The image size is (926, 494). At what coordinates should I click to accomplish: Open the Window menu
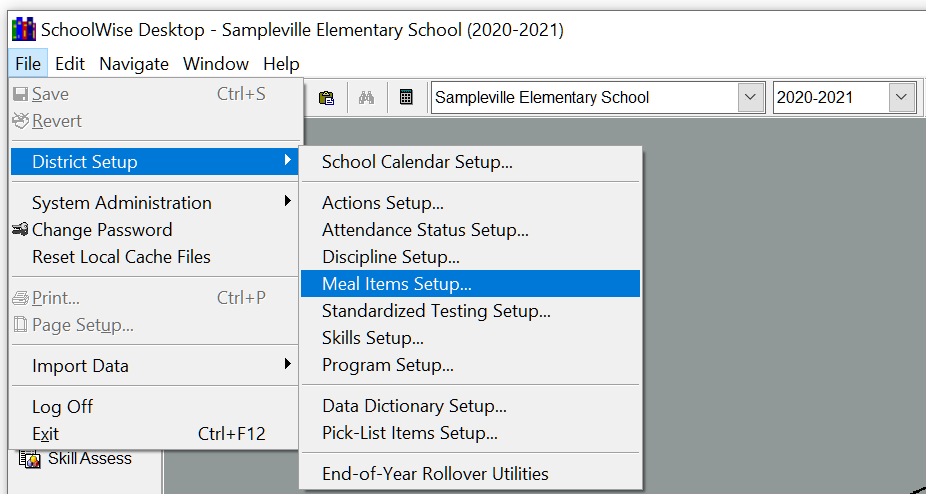pos(216,63)
